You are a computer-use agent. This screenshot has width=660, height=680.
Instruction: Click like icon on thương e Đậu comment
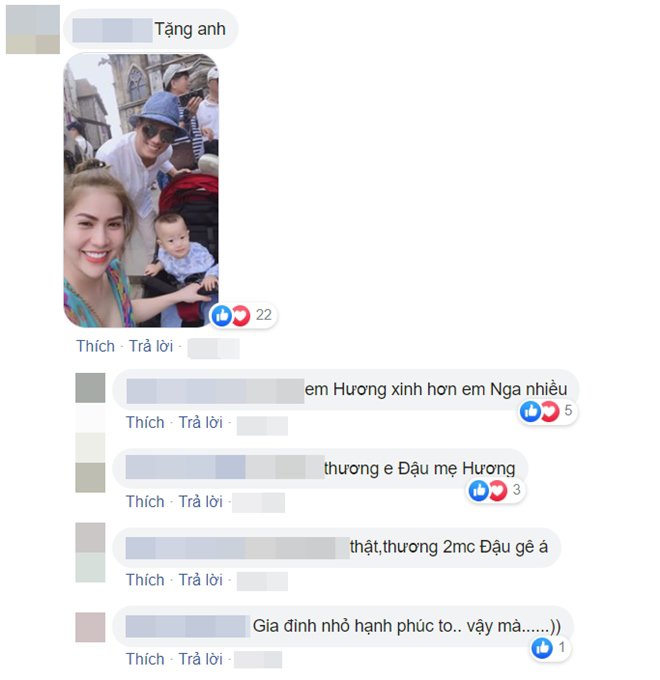479,490
